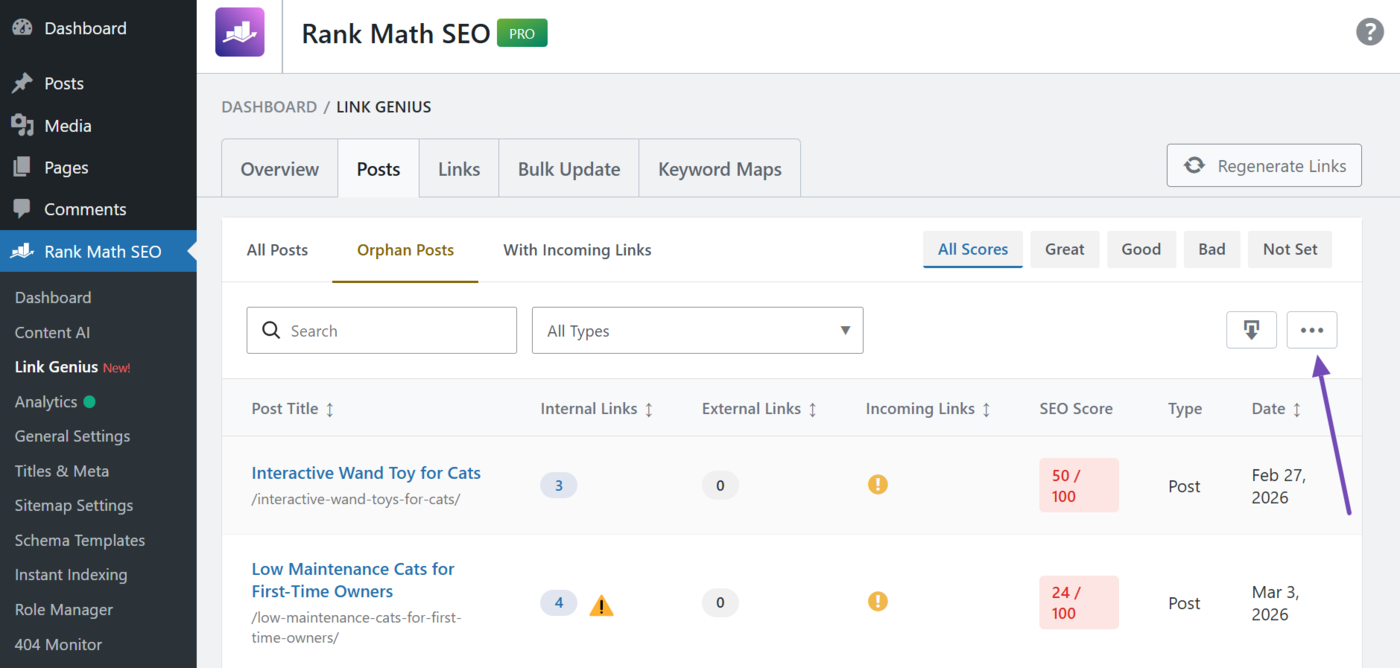Screen dimensions: 1400x668
Task: Click the refresh icon in Regenerate Links
Action: [x=1194, y=166]
